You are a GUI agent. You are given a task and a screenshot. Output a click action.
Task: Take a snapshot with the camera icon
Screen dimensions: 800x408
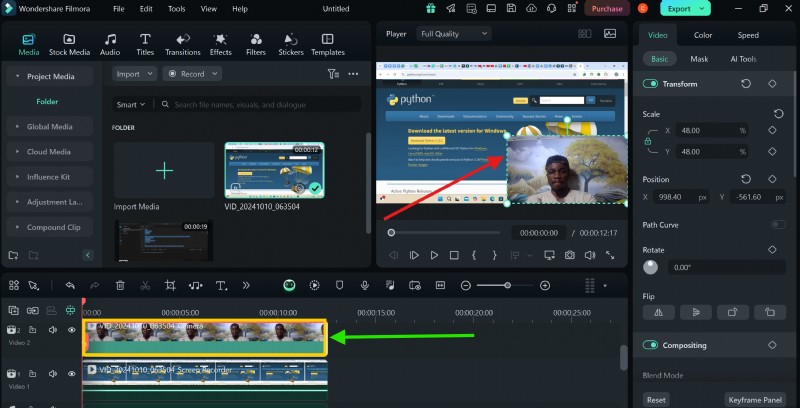coord(569,255)
